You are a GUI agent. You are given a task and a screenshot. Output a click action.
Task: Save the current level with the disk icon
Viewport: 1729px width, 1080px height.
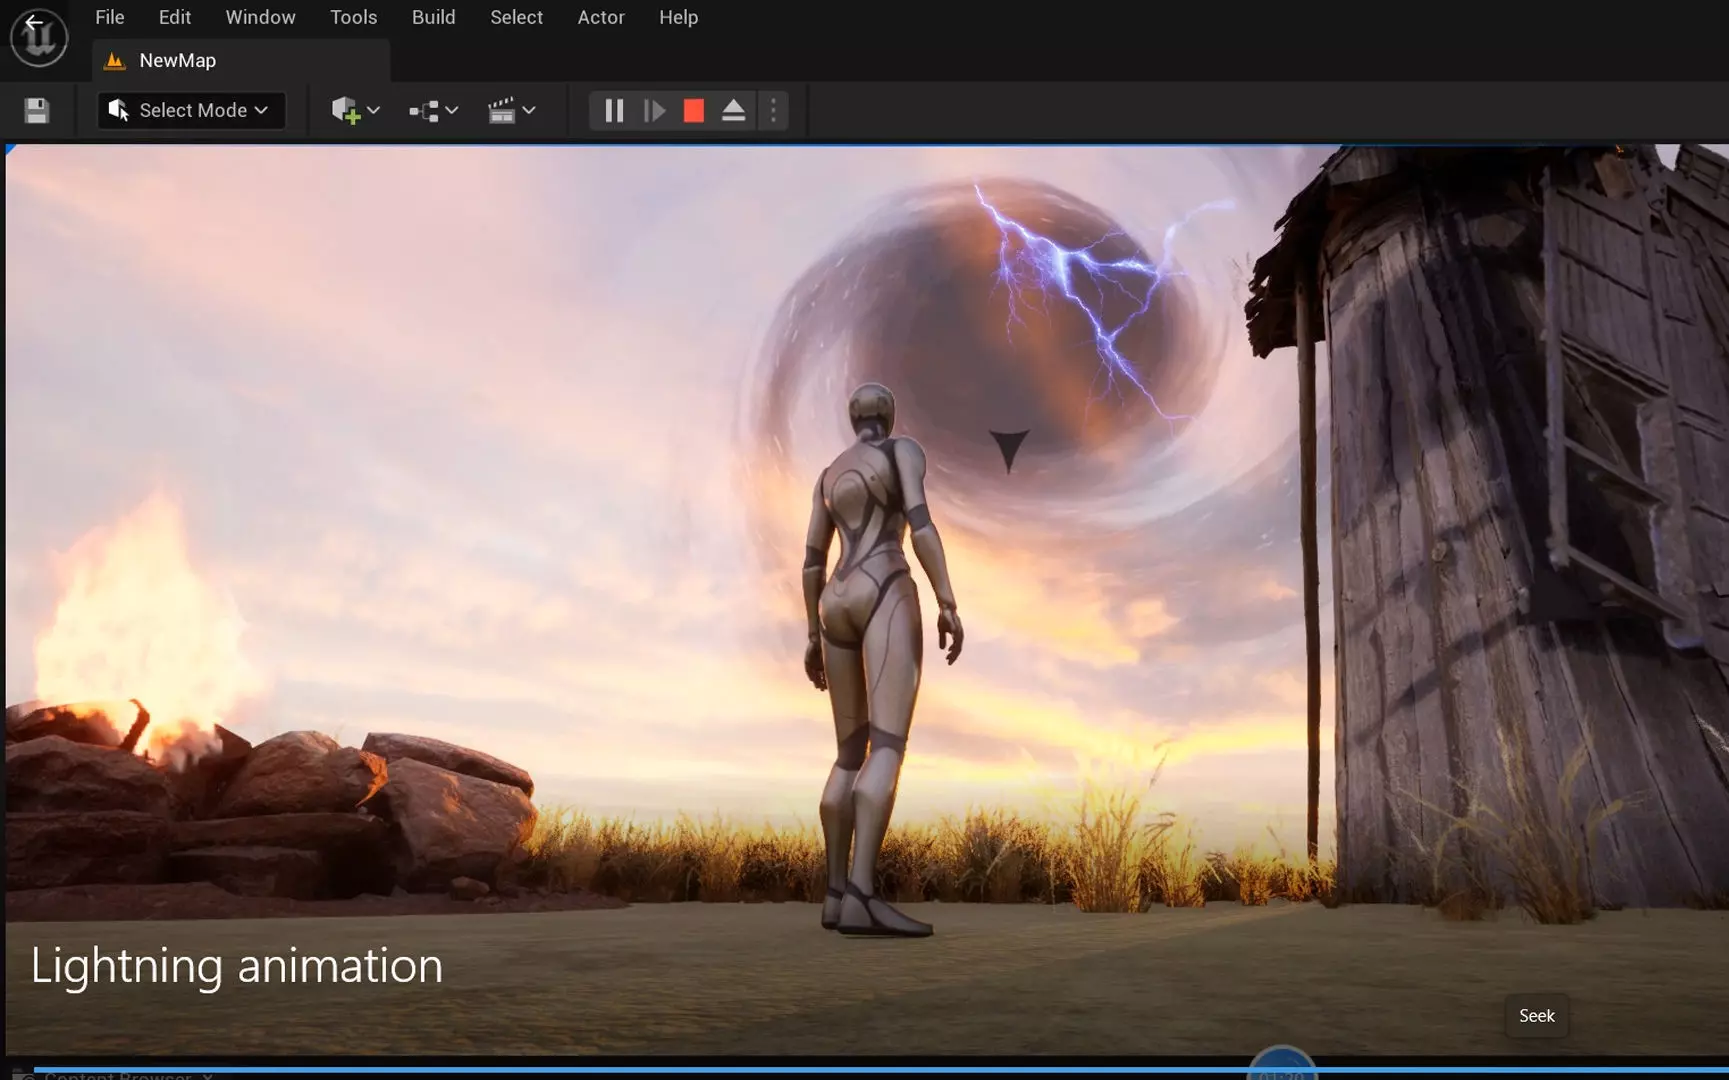pyautogui.click(x=37, y=110)
